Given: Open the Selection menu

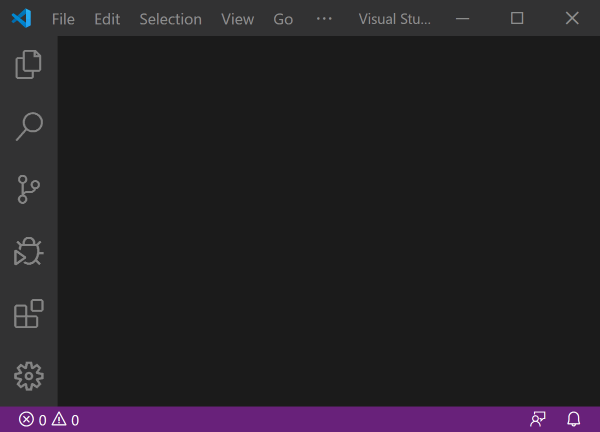Looking at the screenshot, I should pyautogui.click(x=170, y=19).
